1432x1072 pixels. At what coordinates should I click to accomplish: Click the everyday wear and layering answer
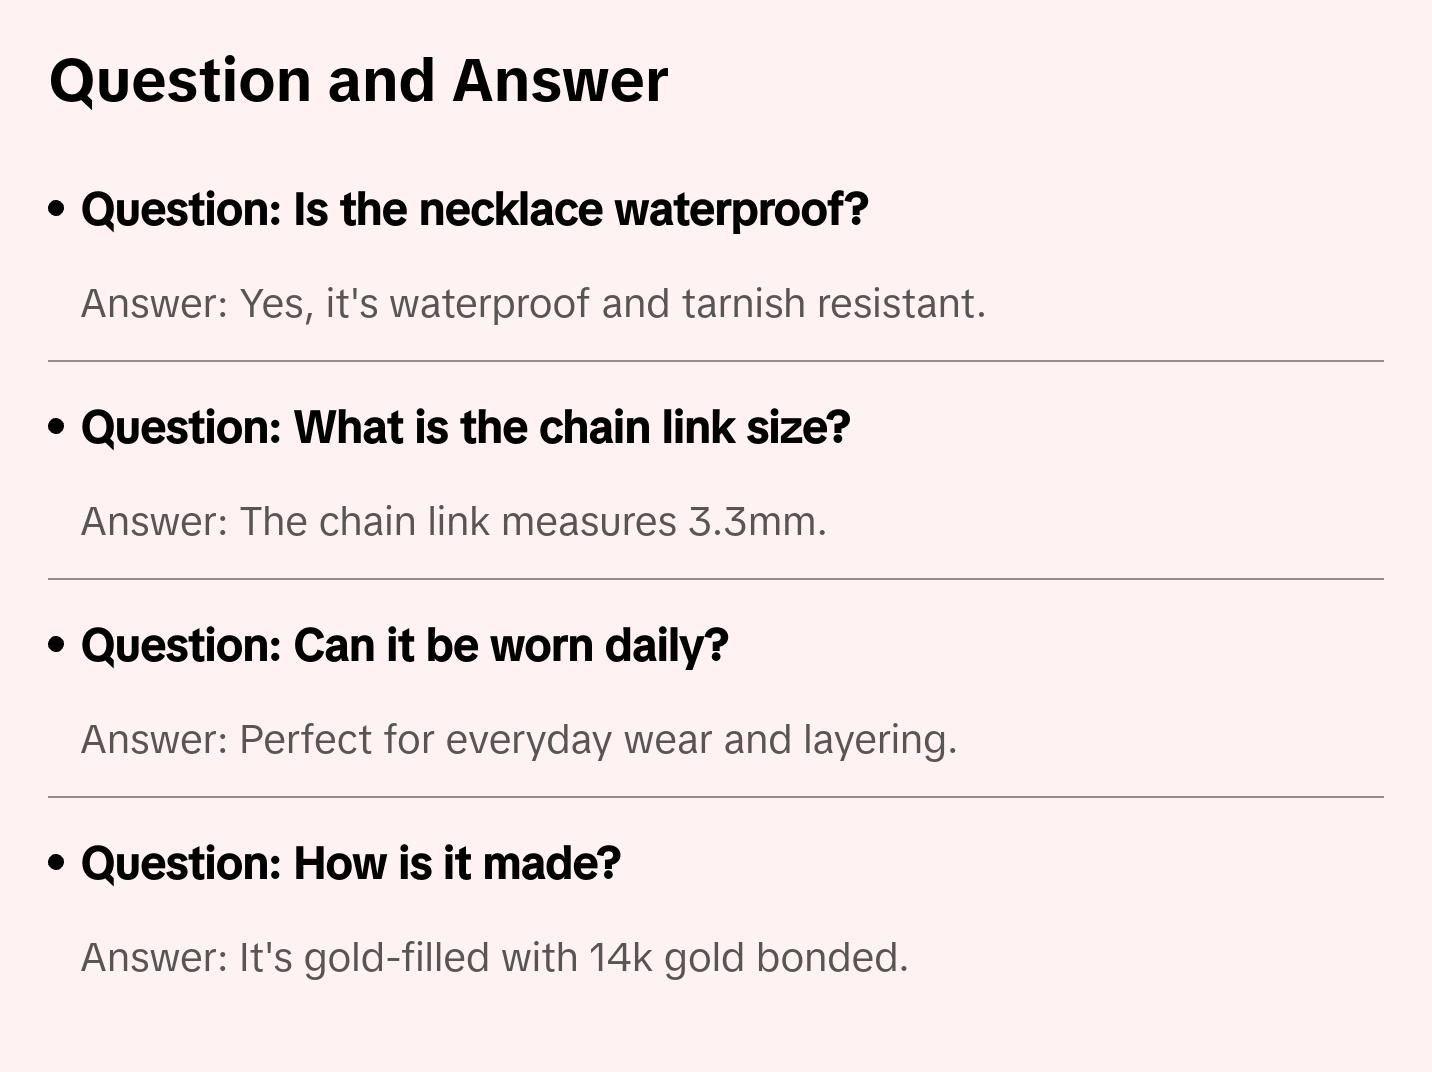pyautogui.click(x=519, y=740)
